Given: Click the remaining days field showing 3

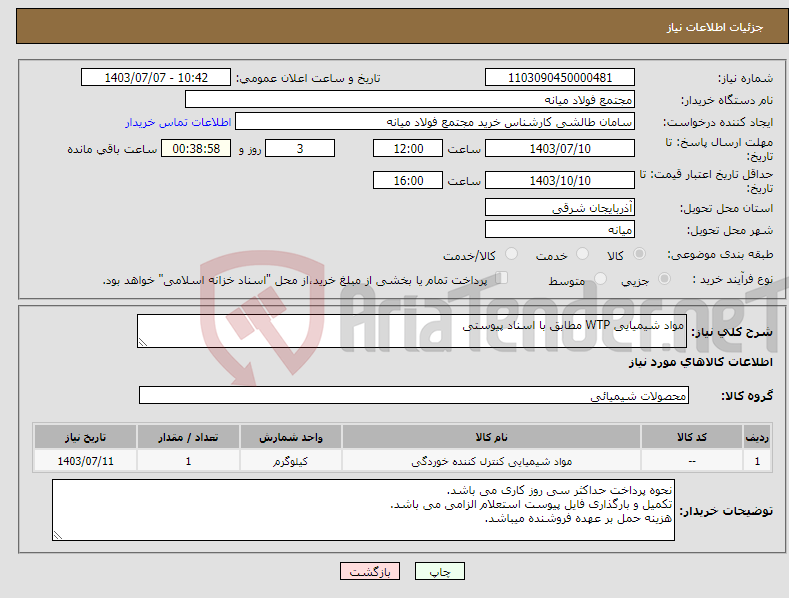Looking at the screenshot, I should 300,148.
